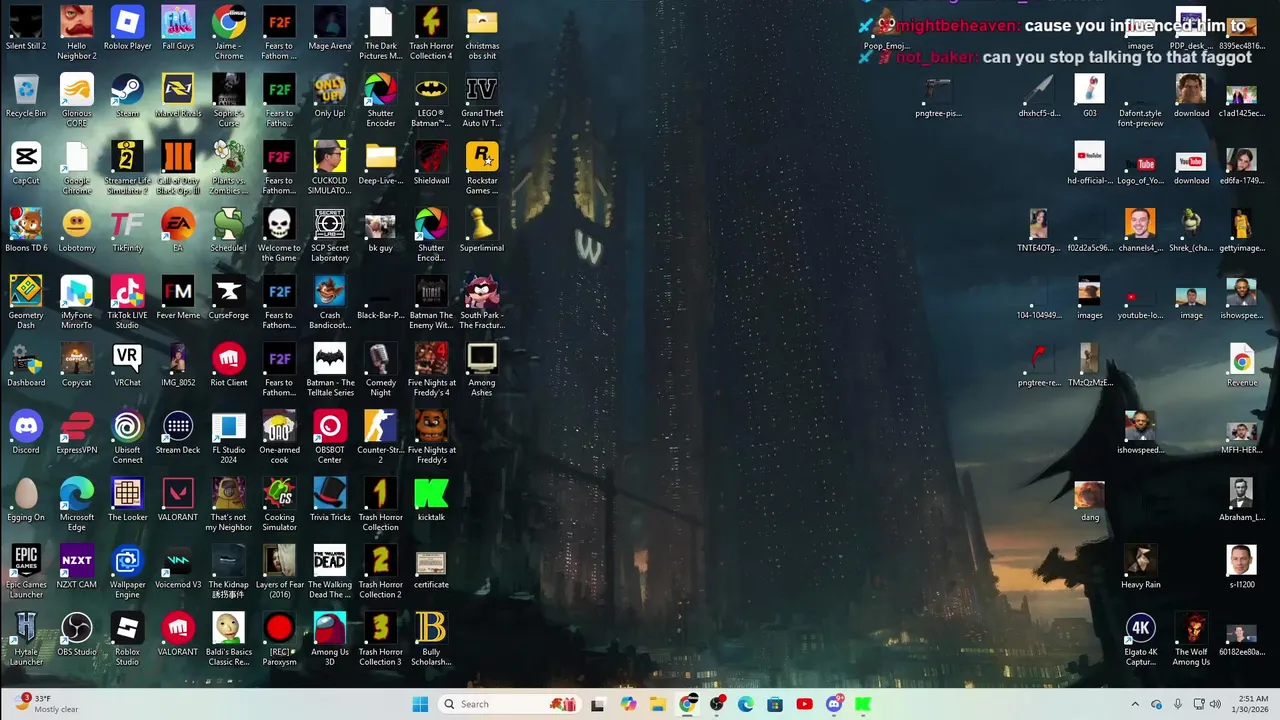Open Trash Horror Collection 4 icon
The height and width of the screenshot is (720, 1280).
pos(431,33)
